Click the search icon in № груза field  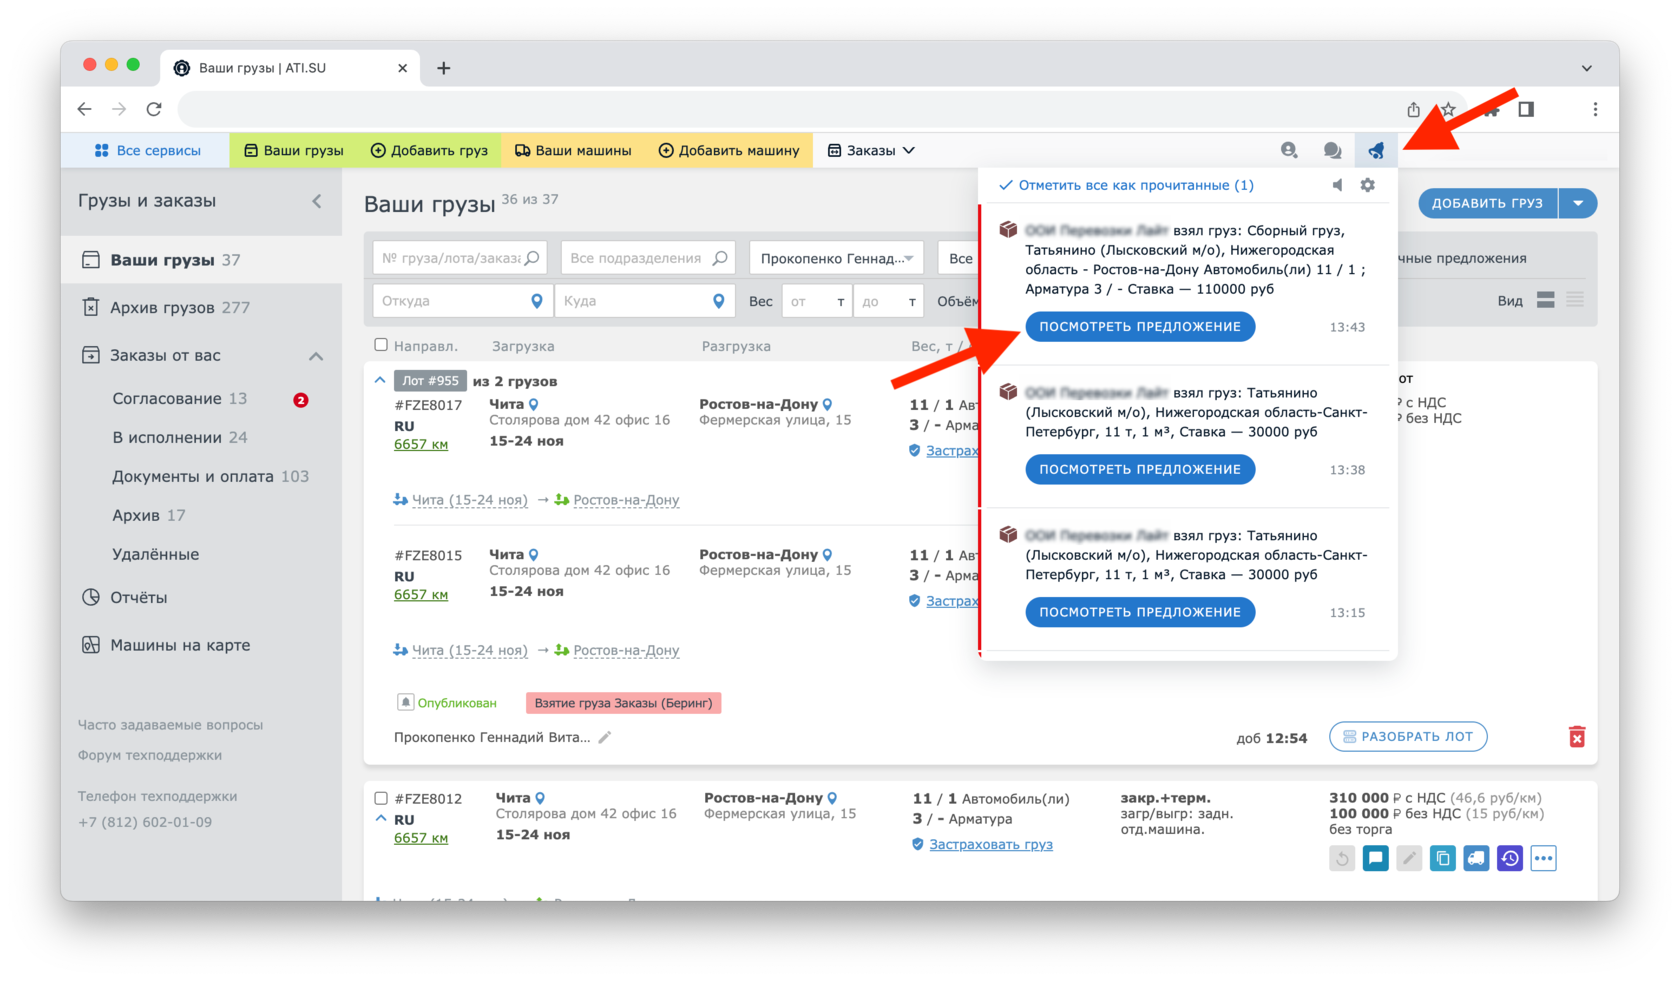(533, 258)
